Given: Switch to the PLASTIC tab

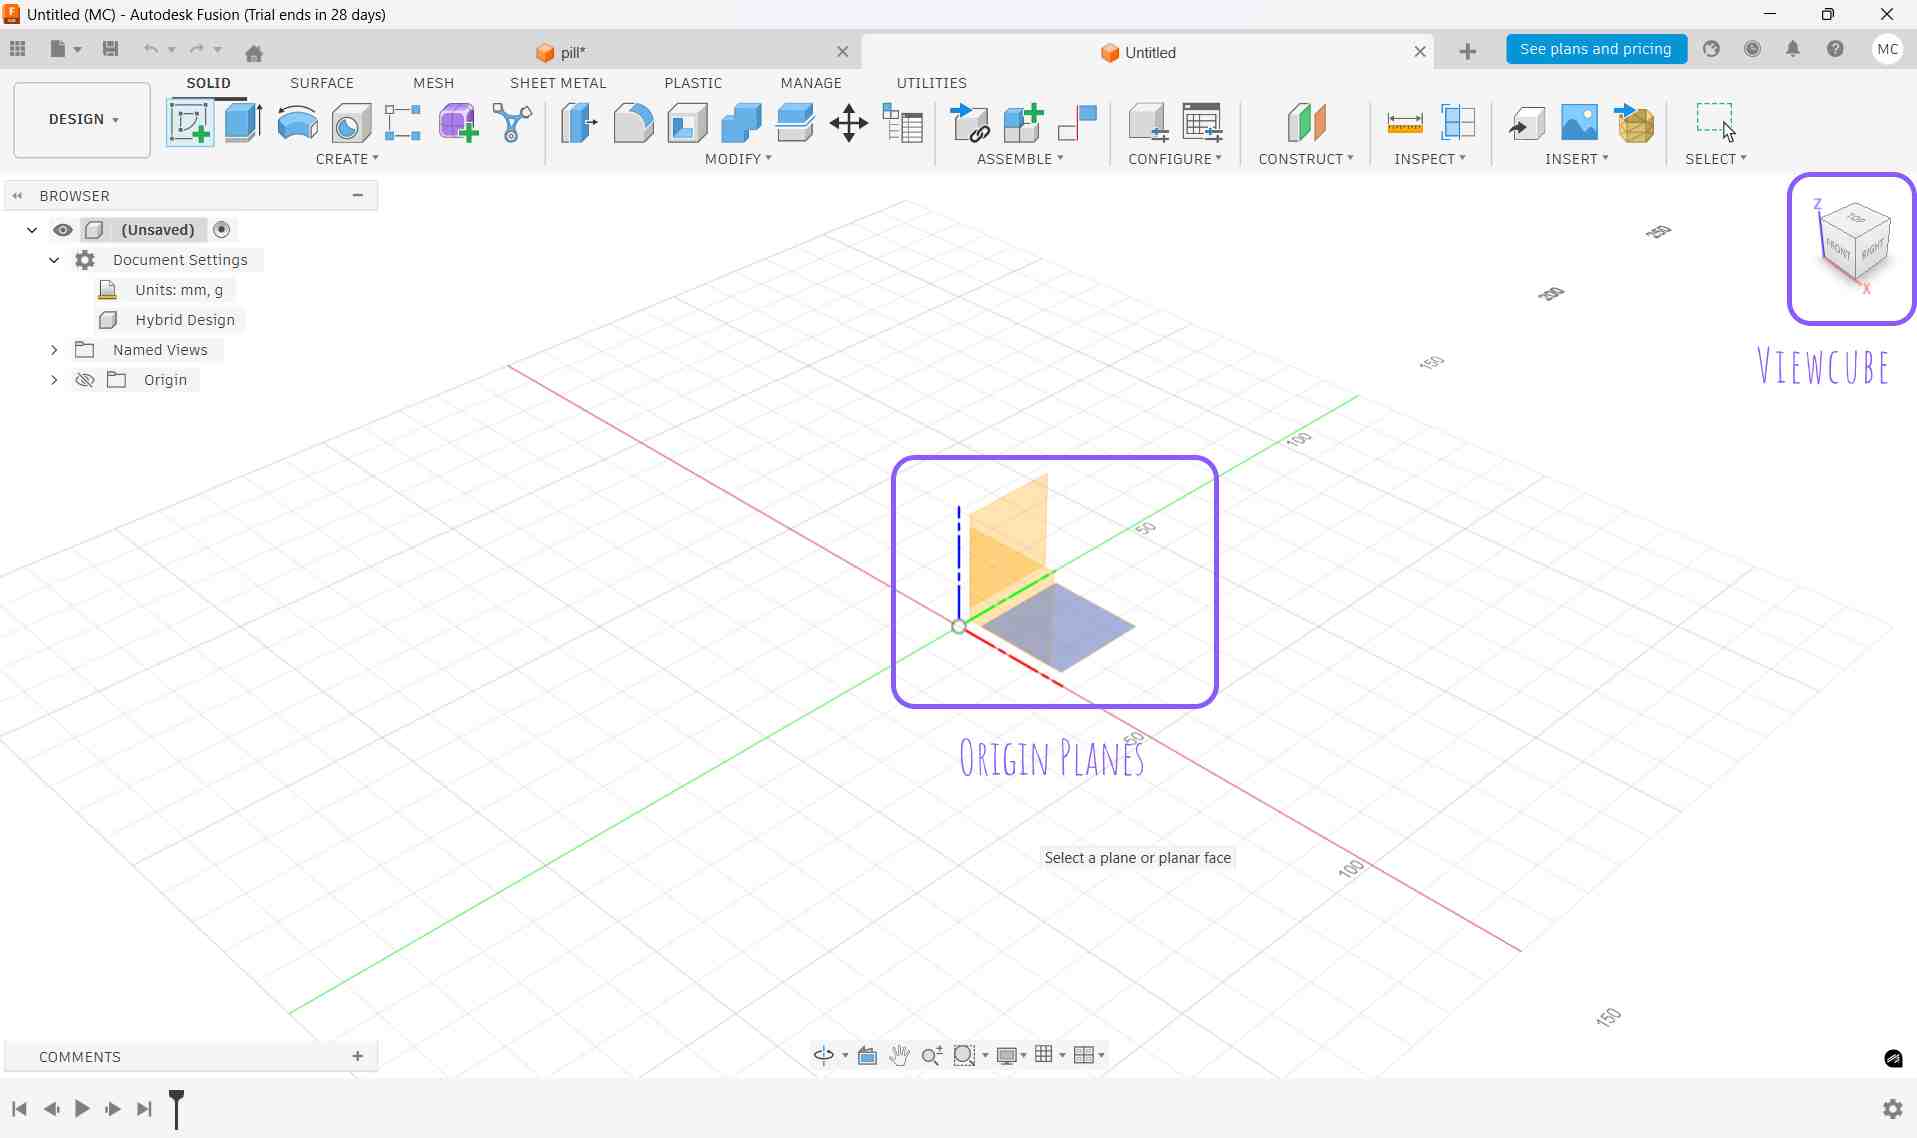Looking at the screenshot, I should tap(693, 83).
